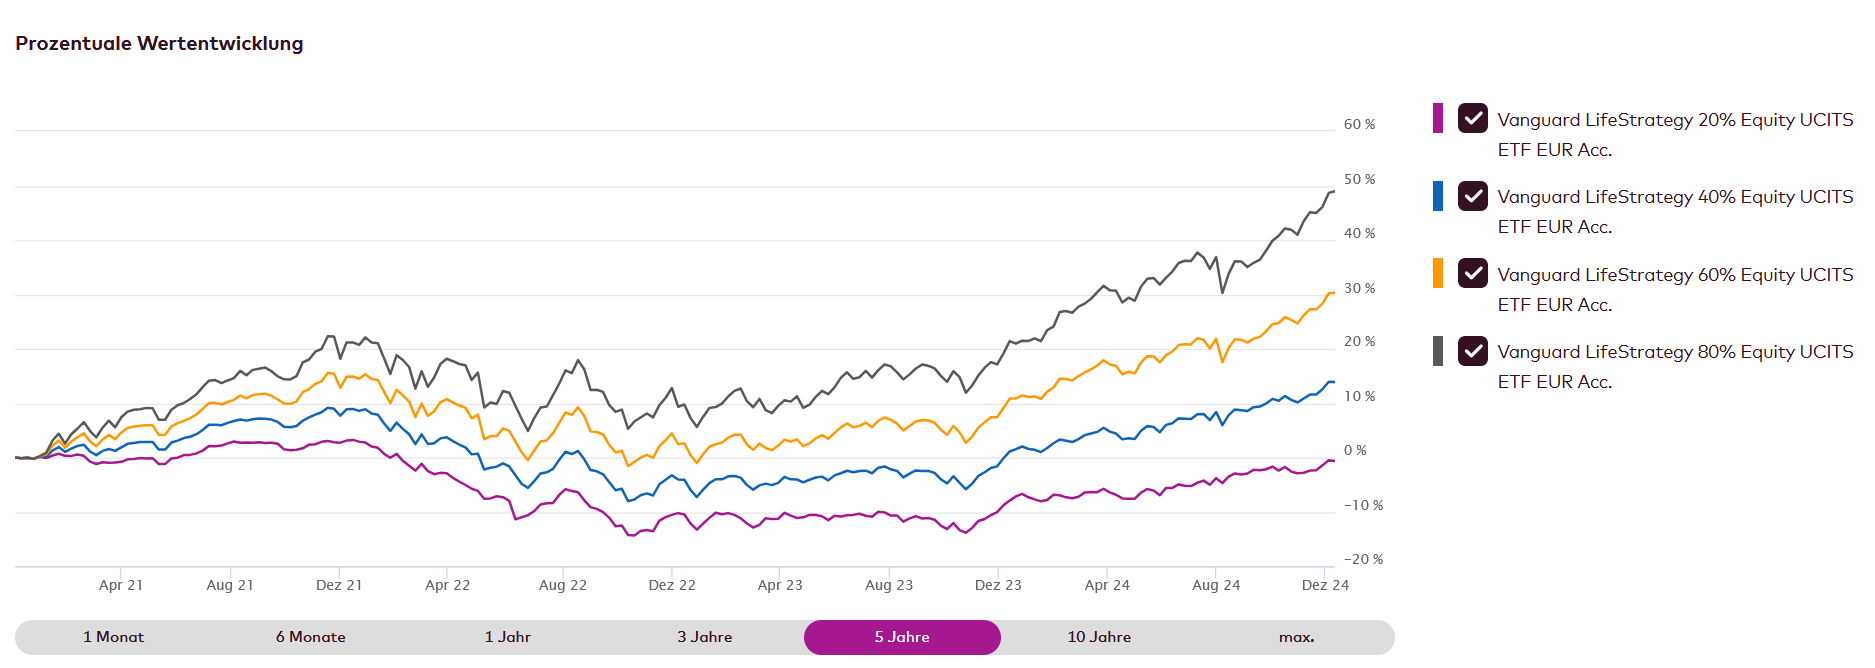Screen dimensions: 1875x668
Task: Click the gray 80% Equity color swatch
Action: (1438, 351)
